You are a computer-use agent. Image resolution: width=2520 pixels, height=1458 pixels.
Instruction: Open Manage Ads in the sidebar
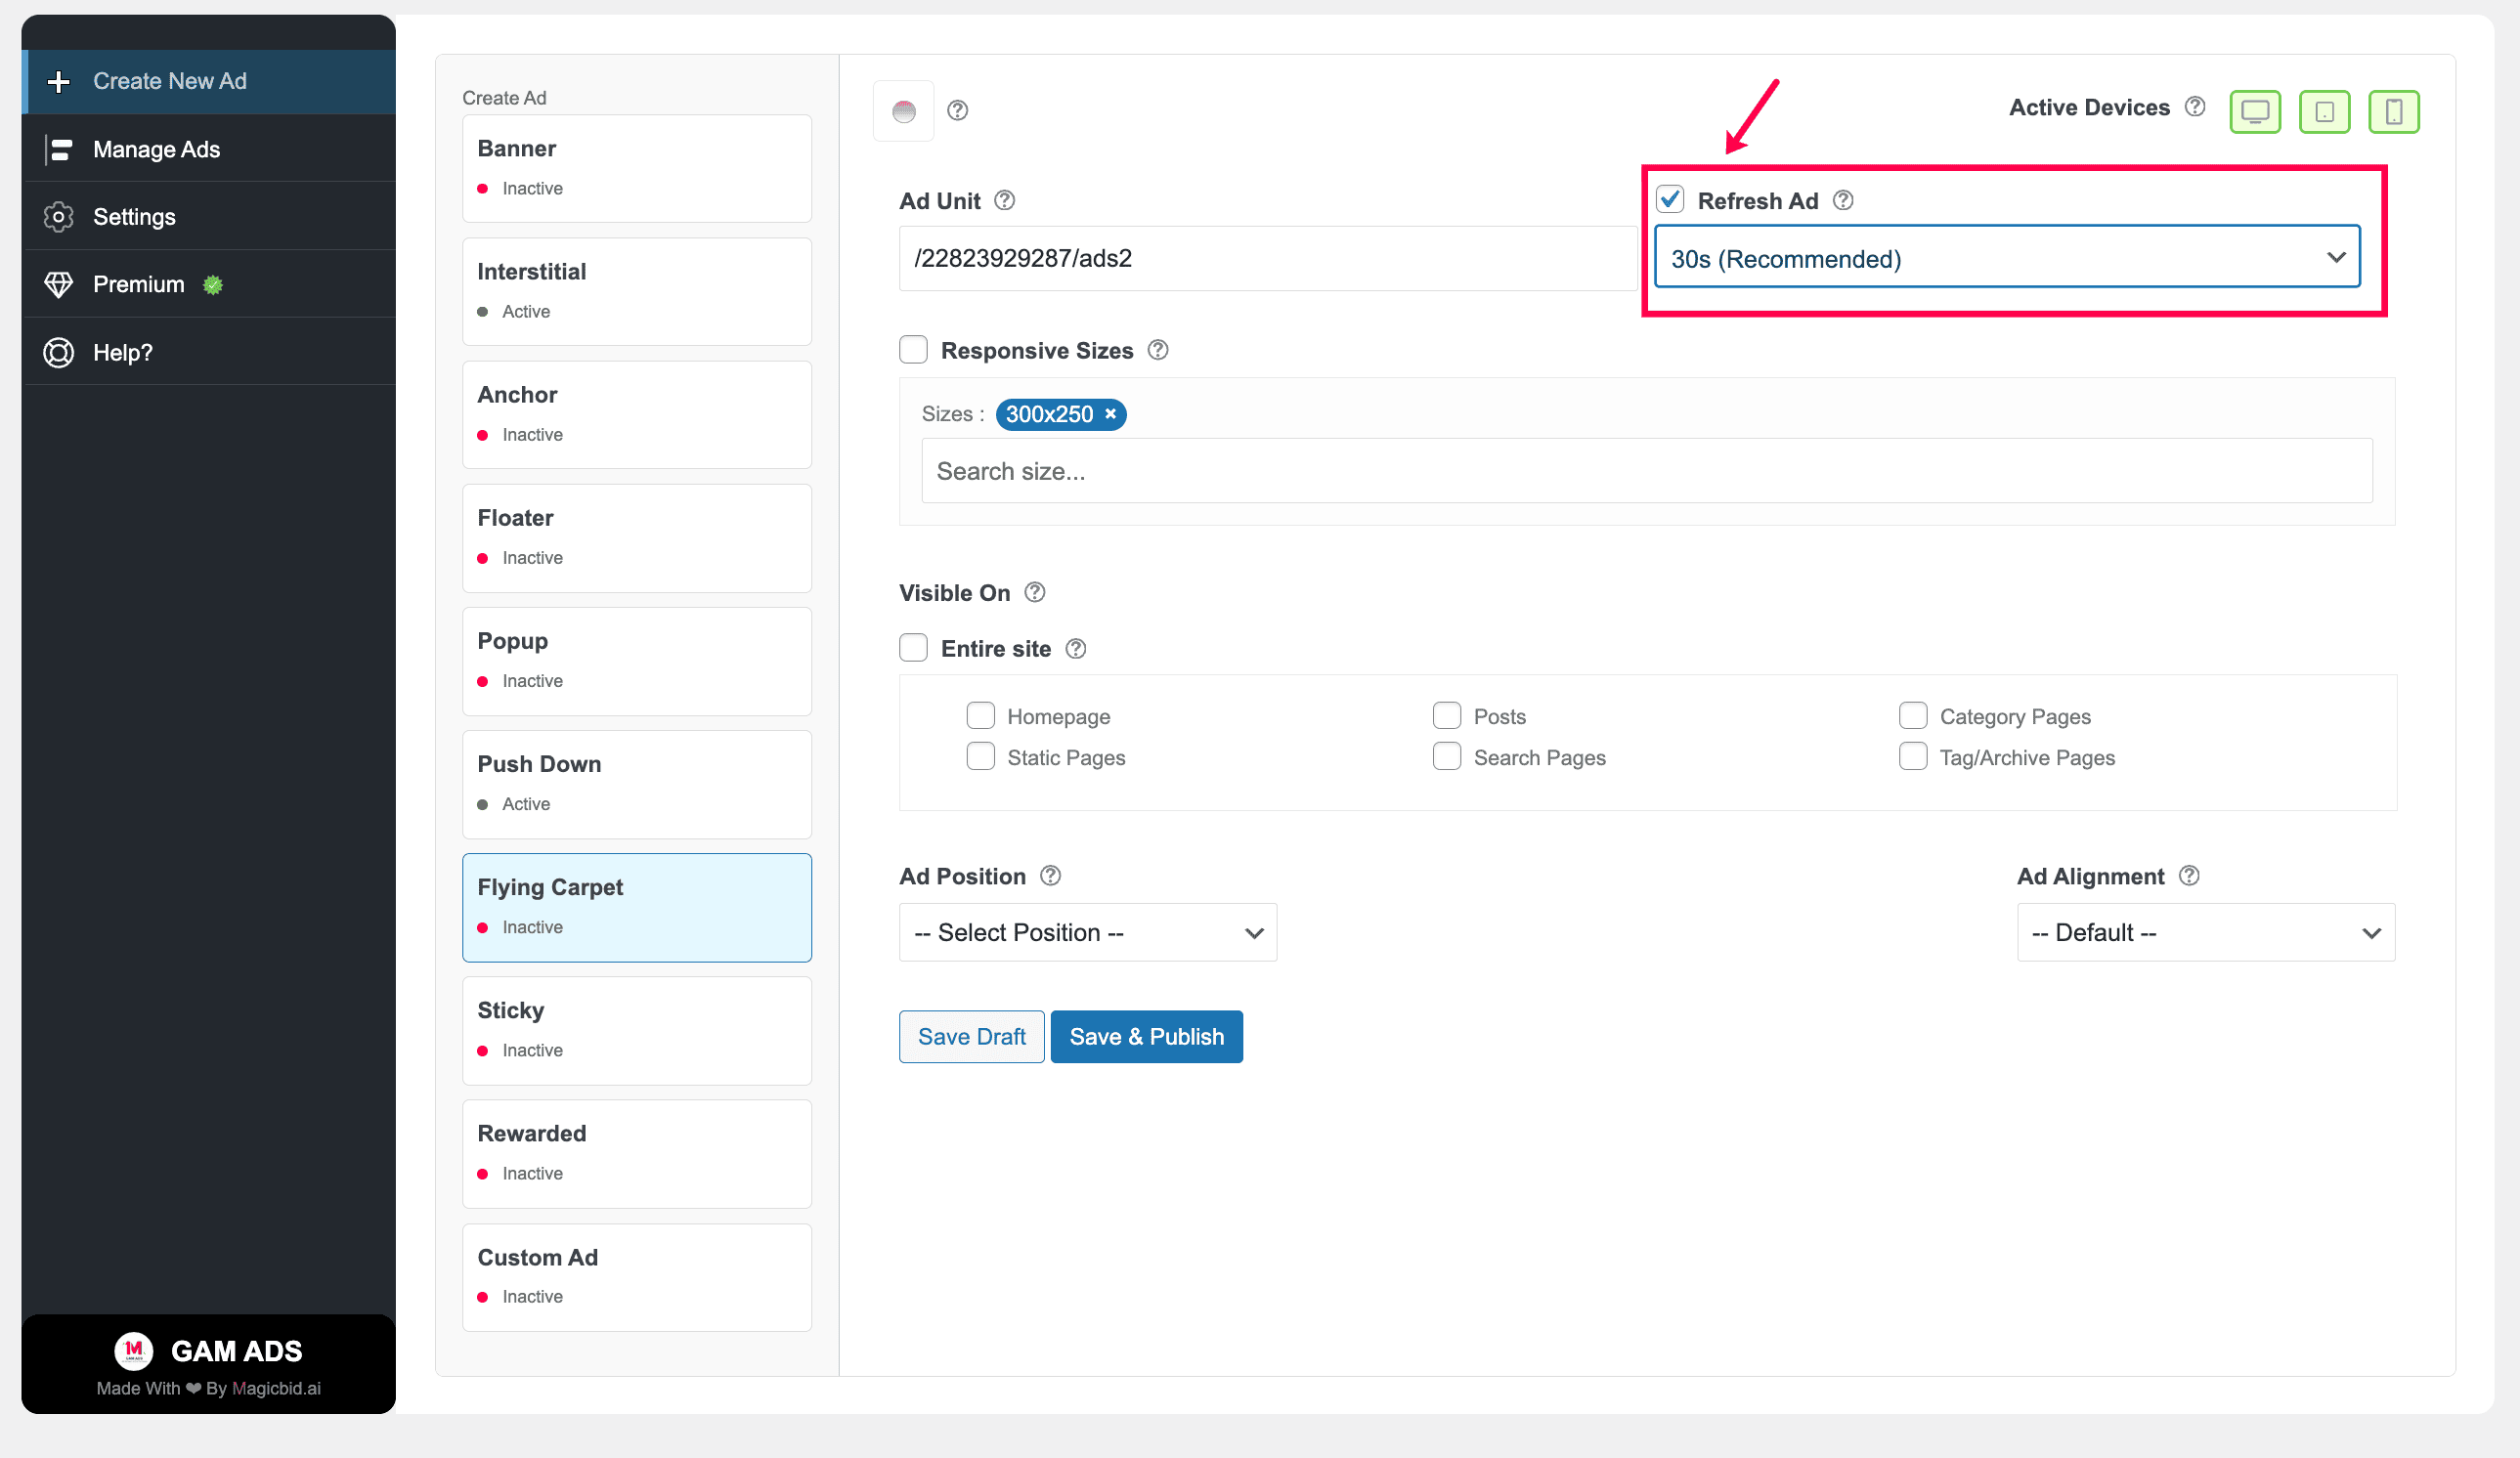208,149
